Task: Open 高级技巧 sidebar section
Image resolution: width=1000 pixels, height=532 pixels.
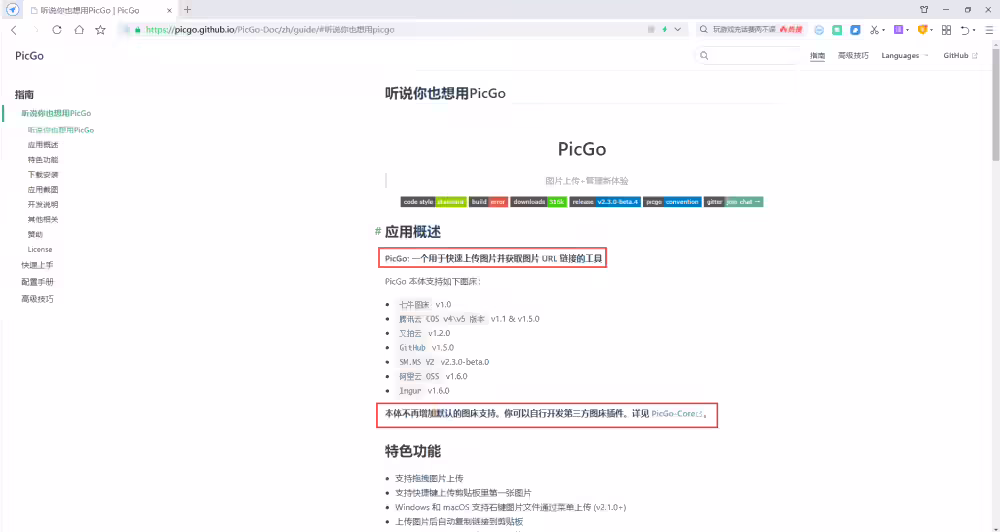Action: pos(37,299)
